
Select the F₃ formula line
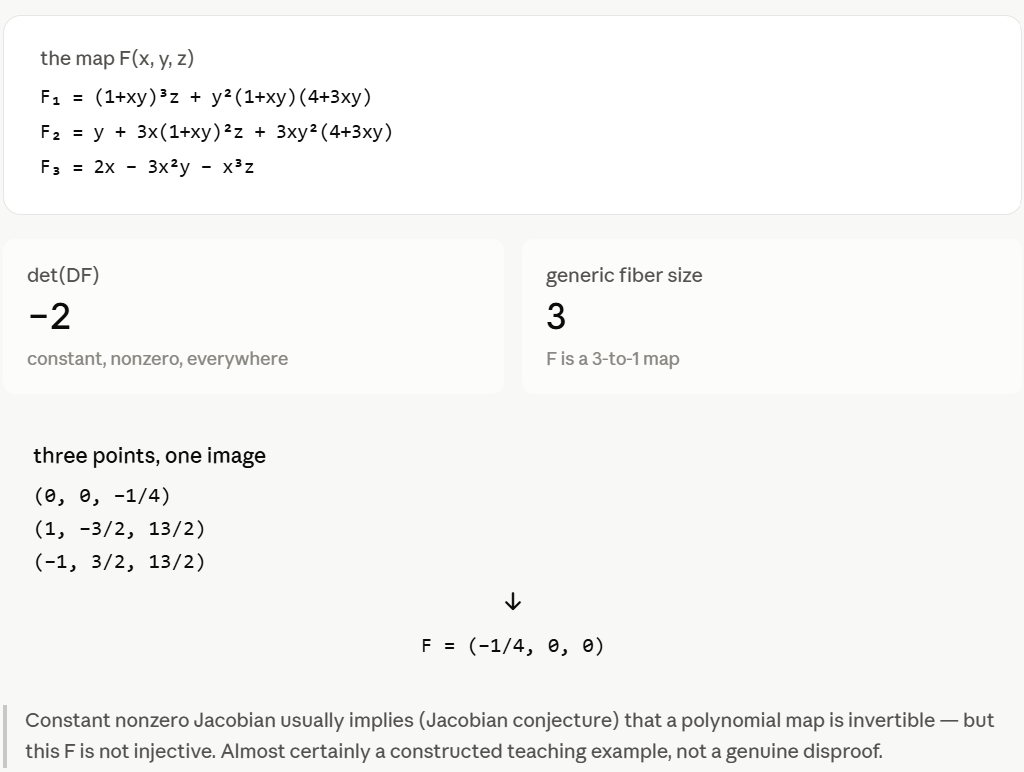click(x=147, y=167)
